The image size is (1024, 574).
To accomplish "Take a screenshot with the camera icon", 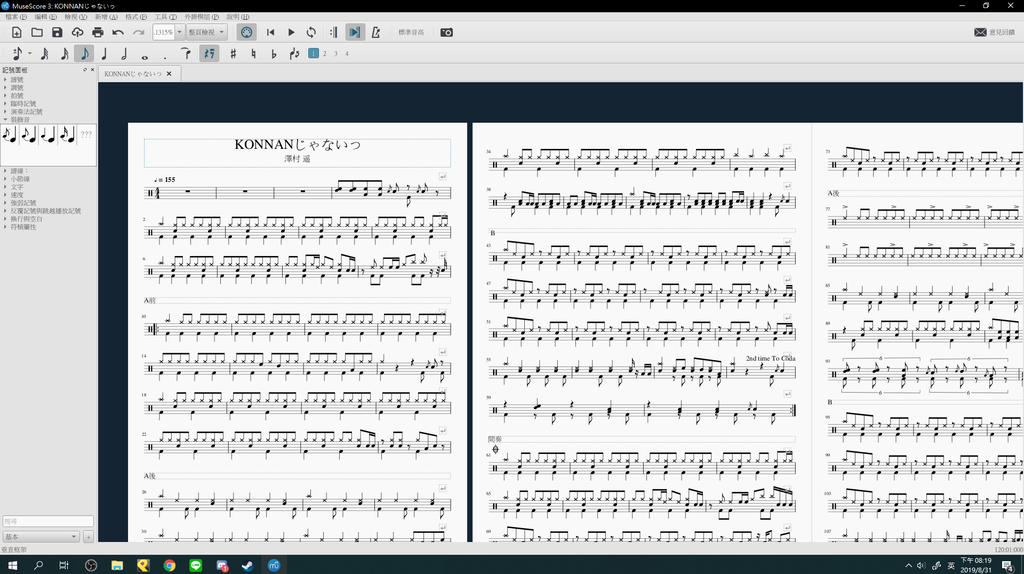I will (446, 32).
